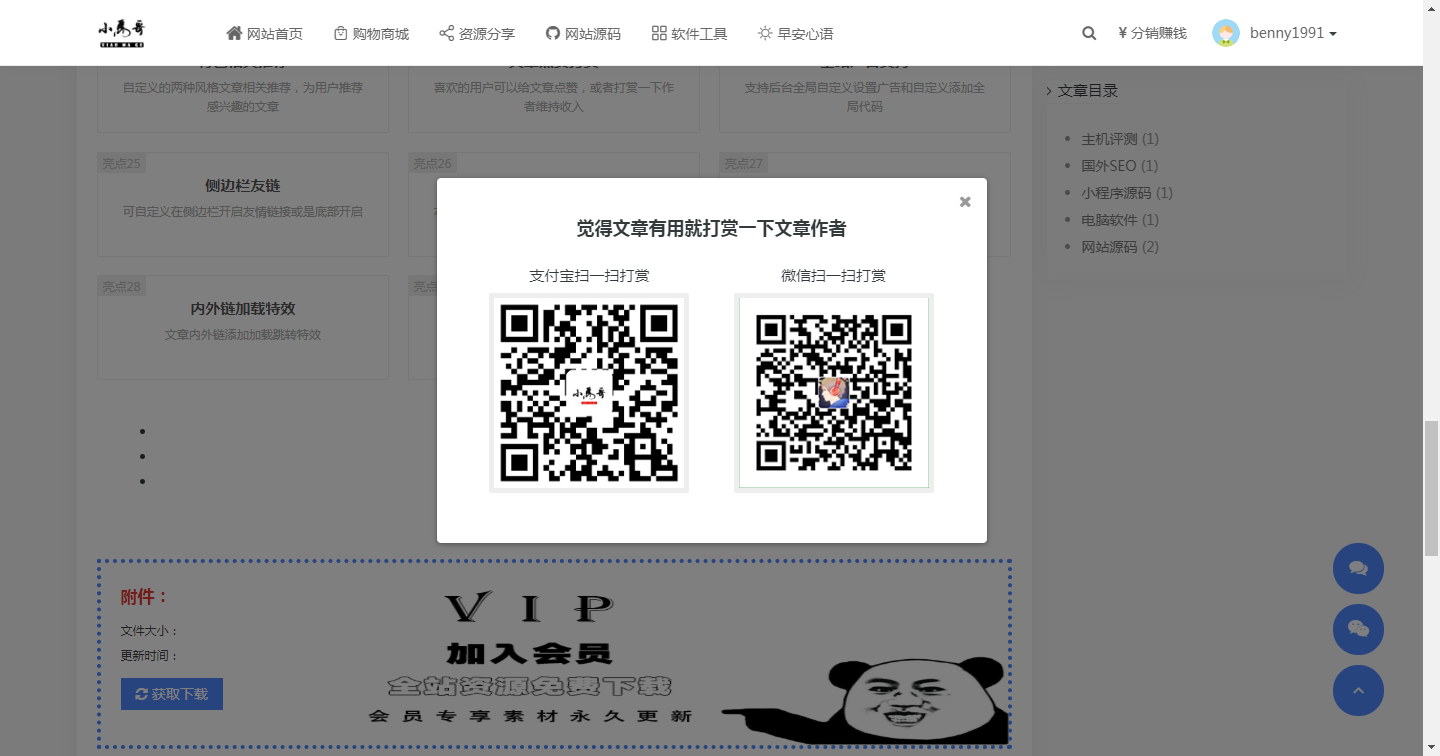
Task: Click the Alipay QR code image
Action: [589, 393]
